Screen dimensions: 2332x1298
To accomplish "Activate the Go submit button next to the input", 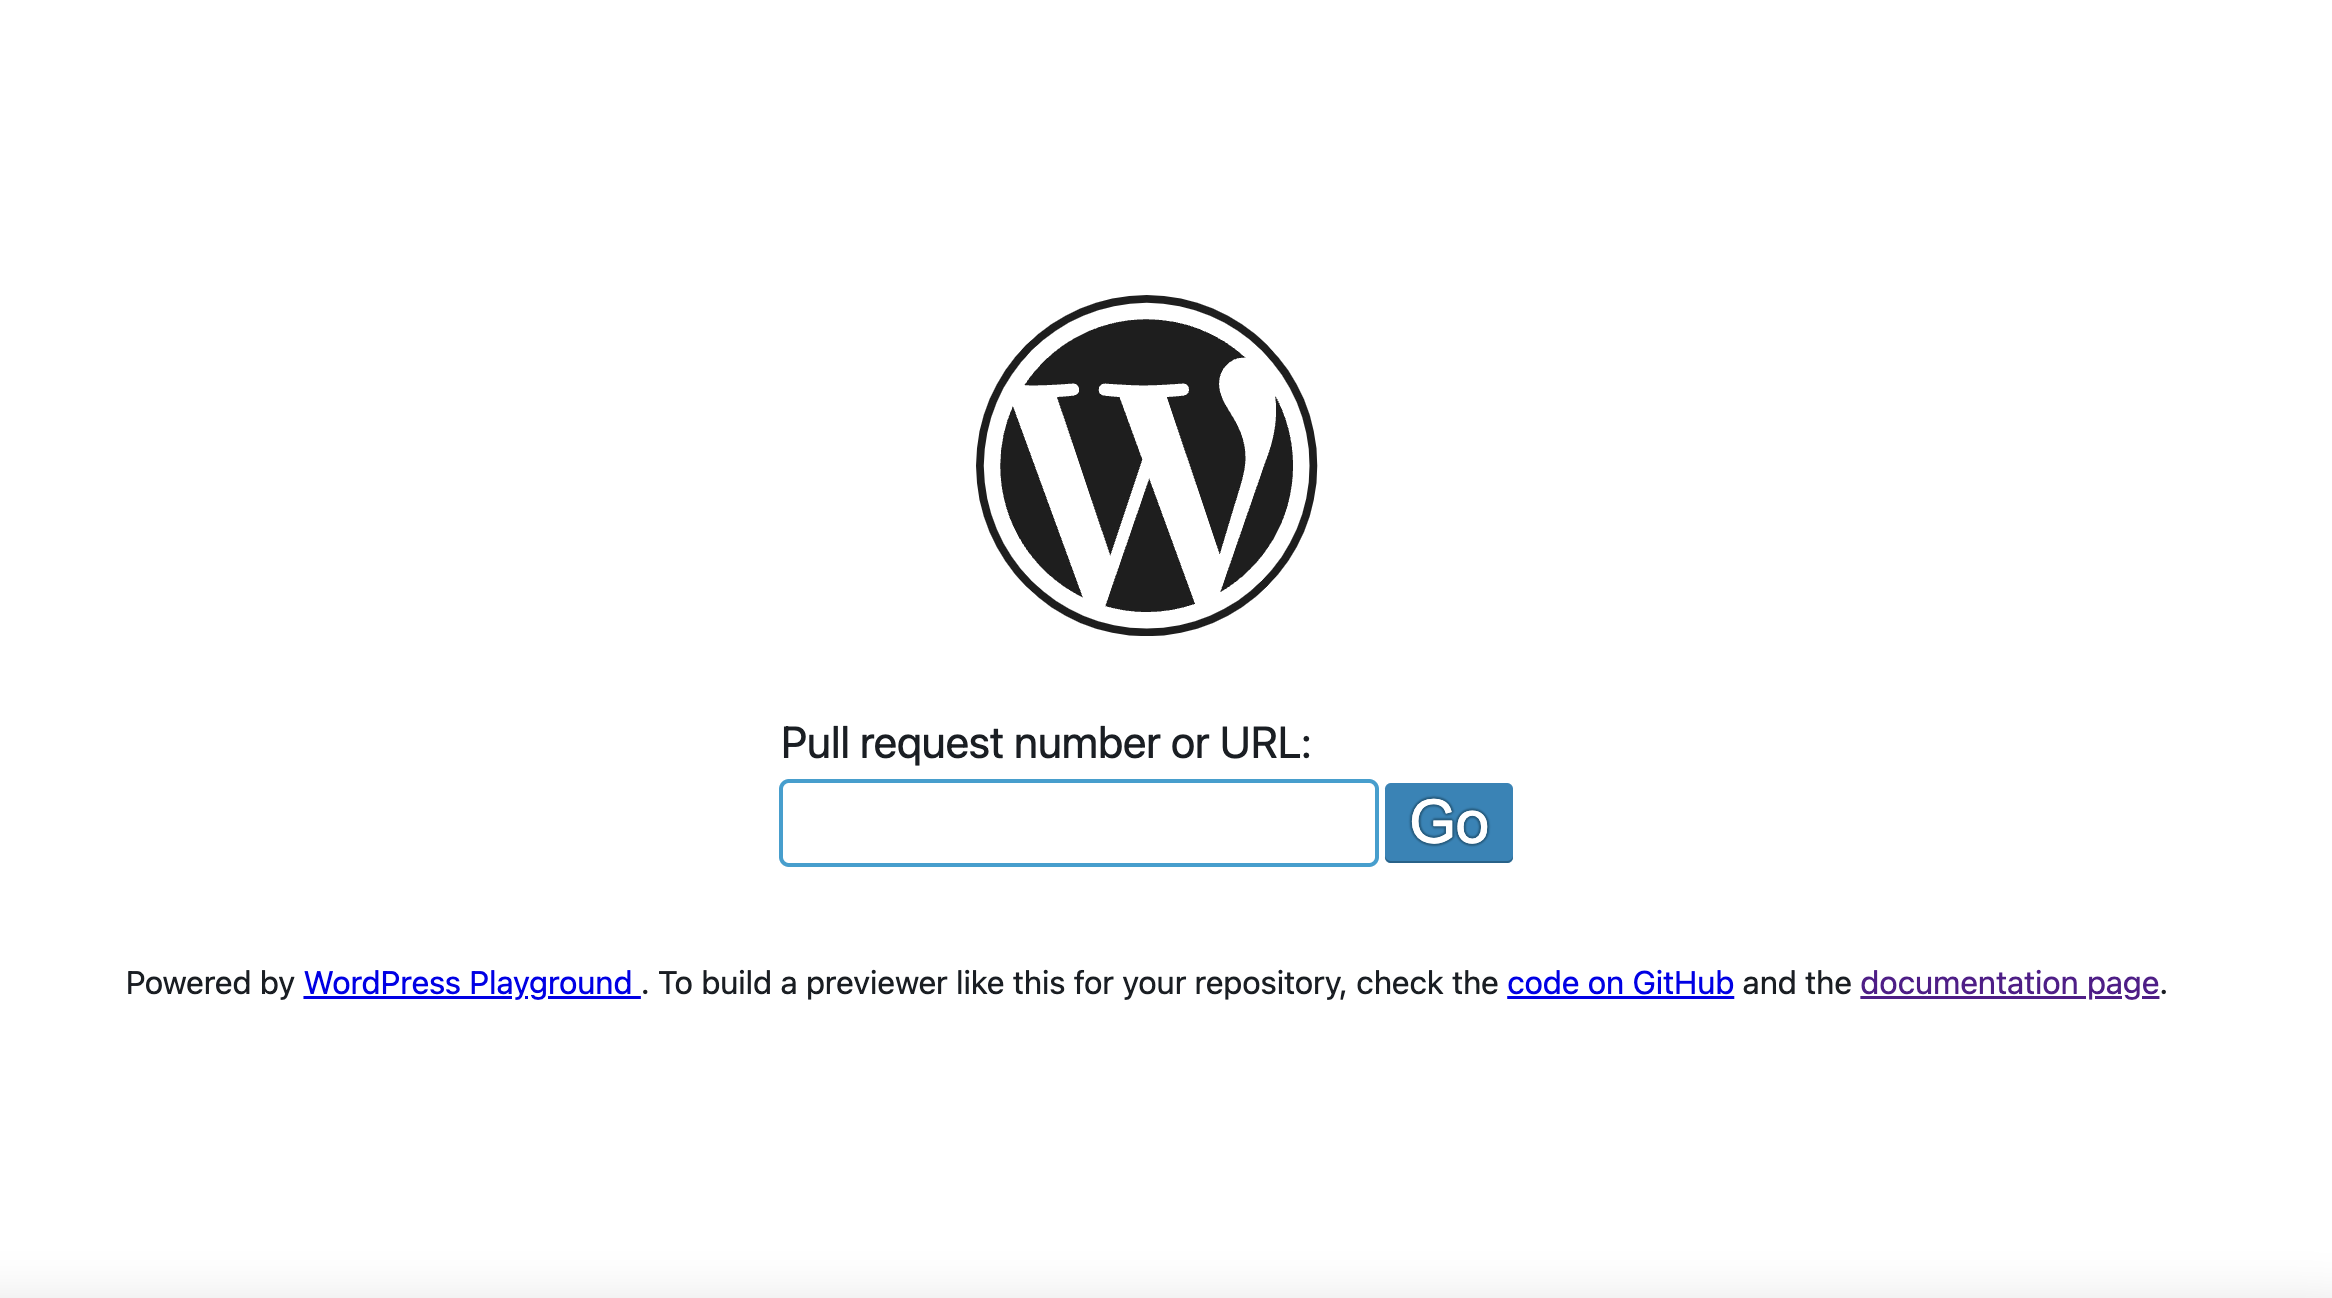I will click(1448, 823).
